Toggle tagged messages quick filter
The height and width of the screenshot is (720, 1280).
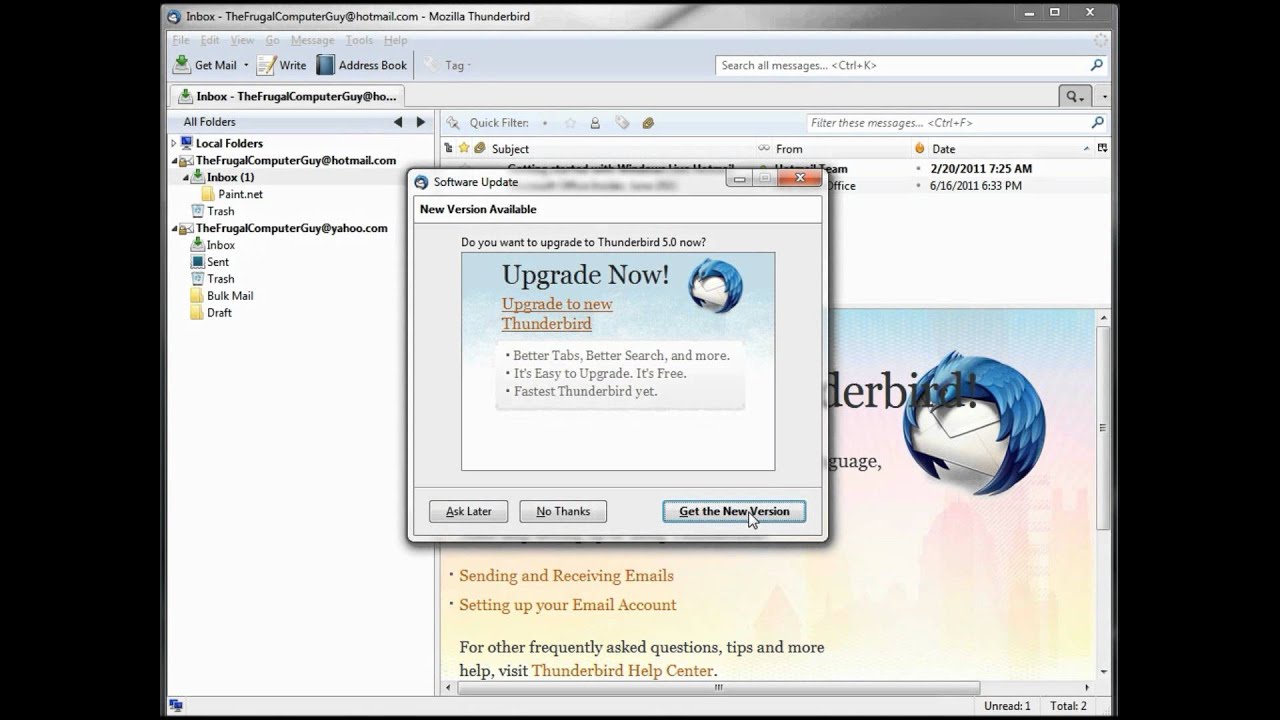(x=622, y=123)
